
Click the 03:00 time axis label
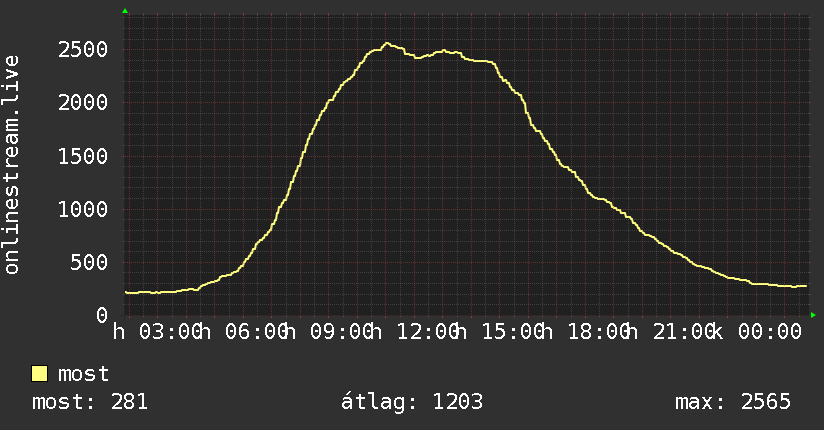170,332
